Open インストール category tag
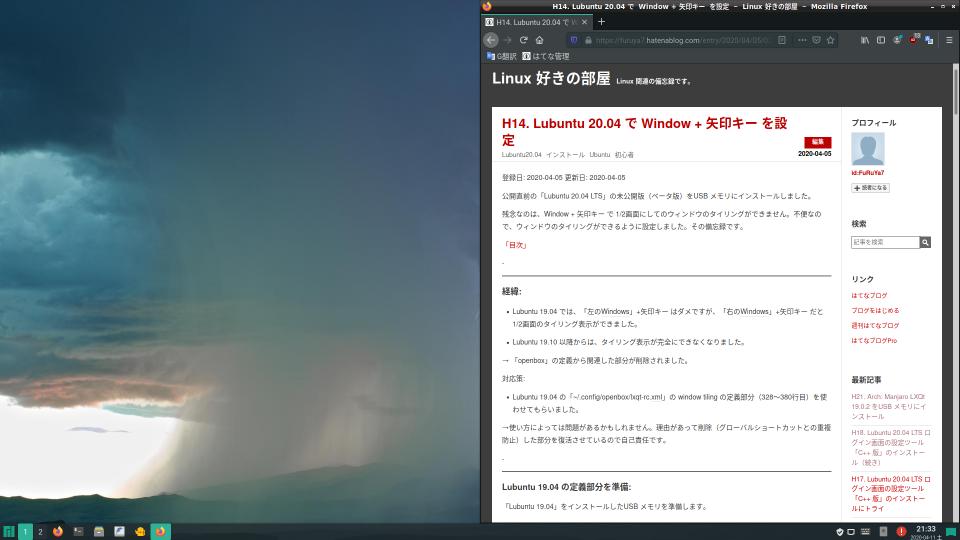 click(565, 155)
